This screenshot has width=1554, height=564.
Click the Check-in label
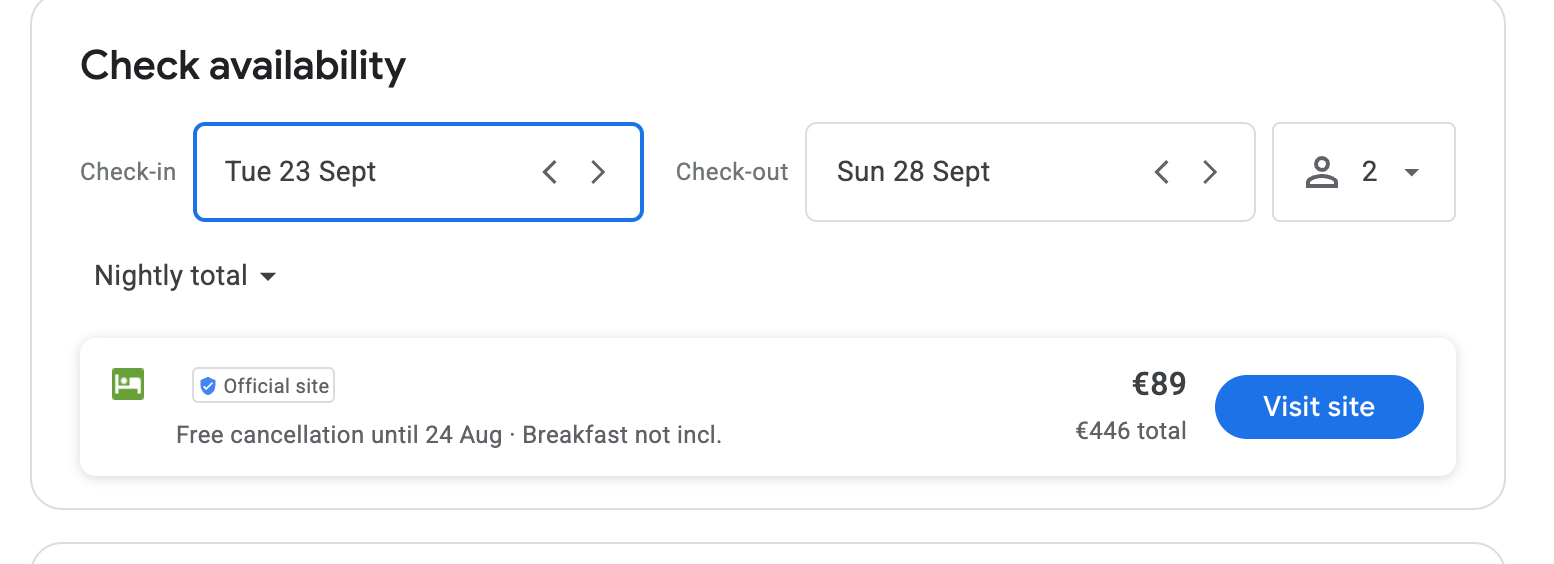128,172
